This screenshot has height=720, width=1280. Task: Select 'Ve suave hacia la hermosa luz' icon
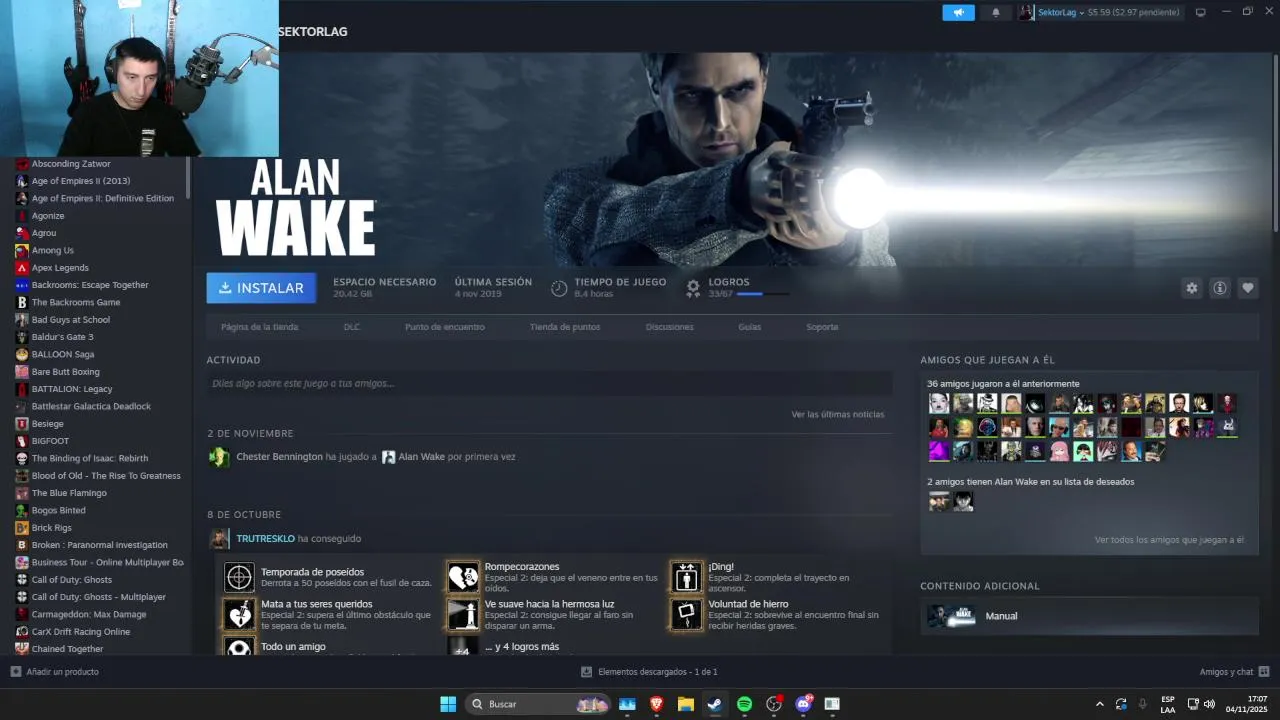[x=463, y=614]
